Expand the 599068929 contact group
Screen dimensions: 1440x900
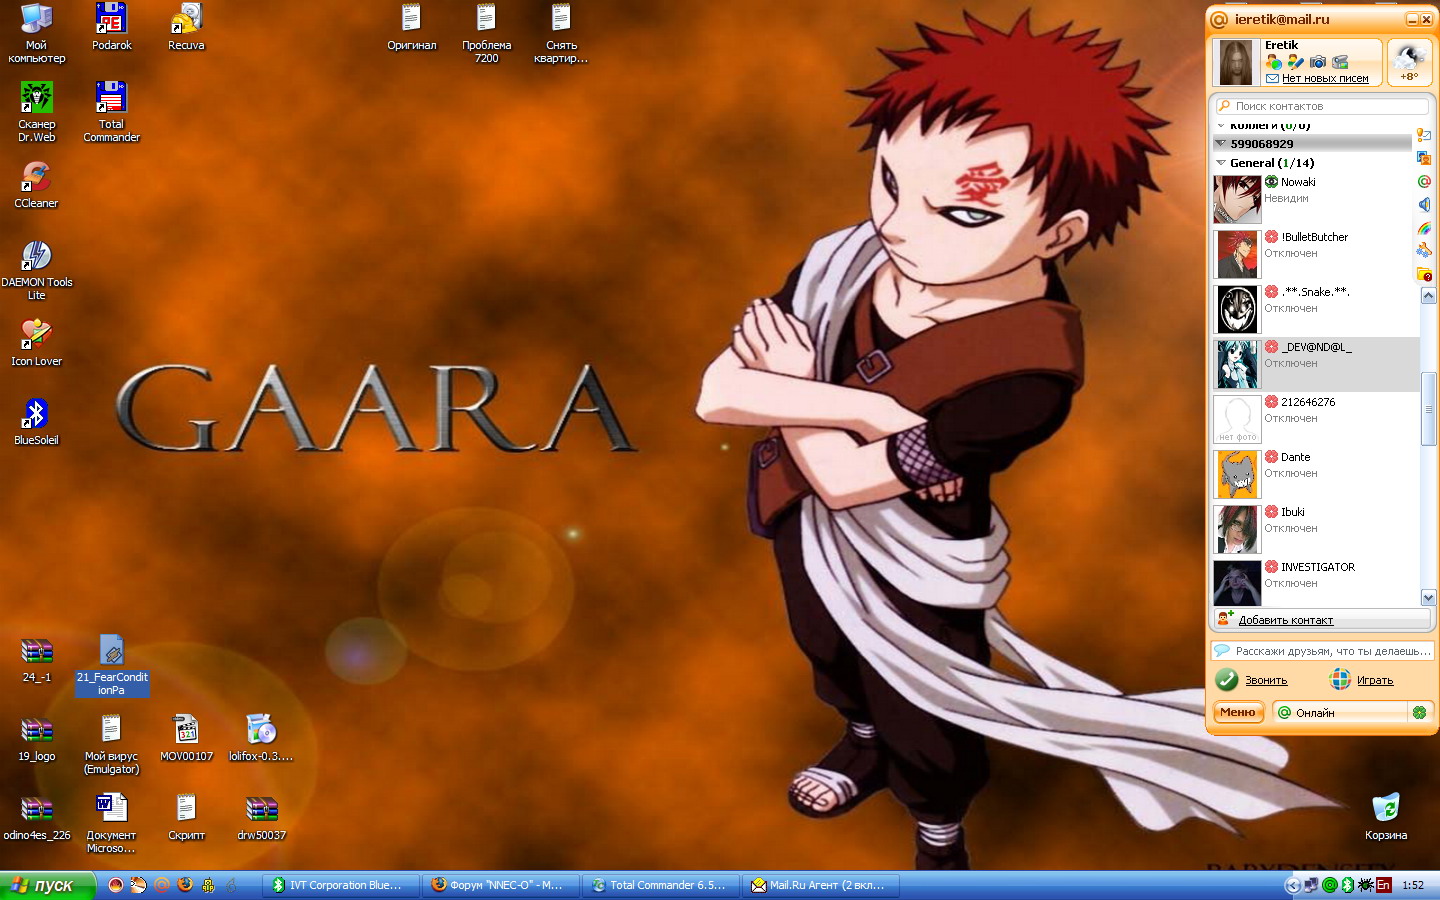click(x=1221, y=144)
